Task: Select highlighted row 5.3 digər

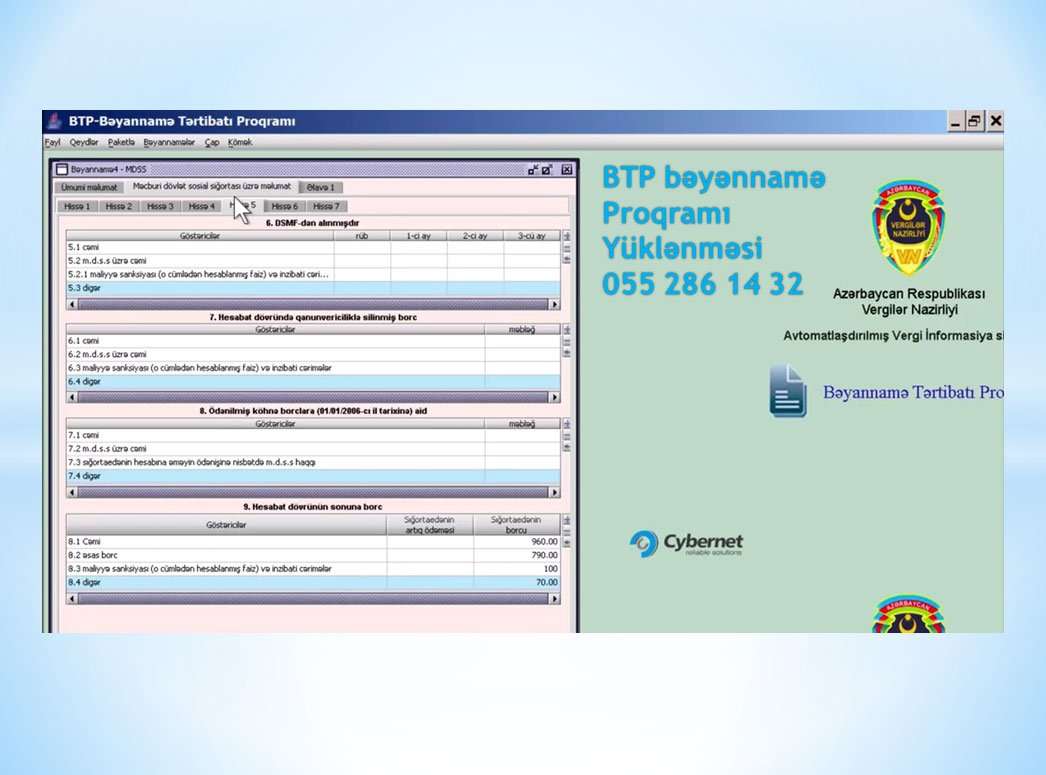Action: point(313,288)
